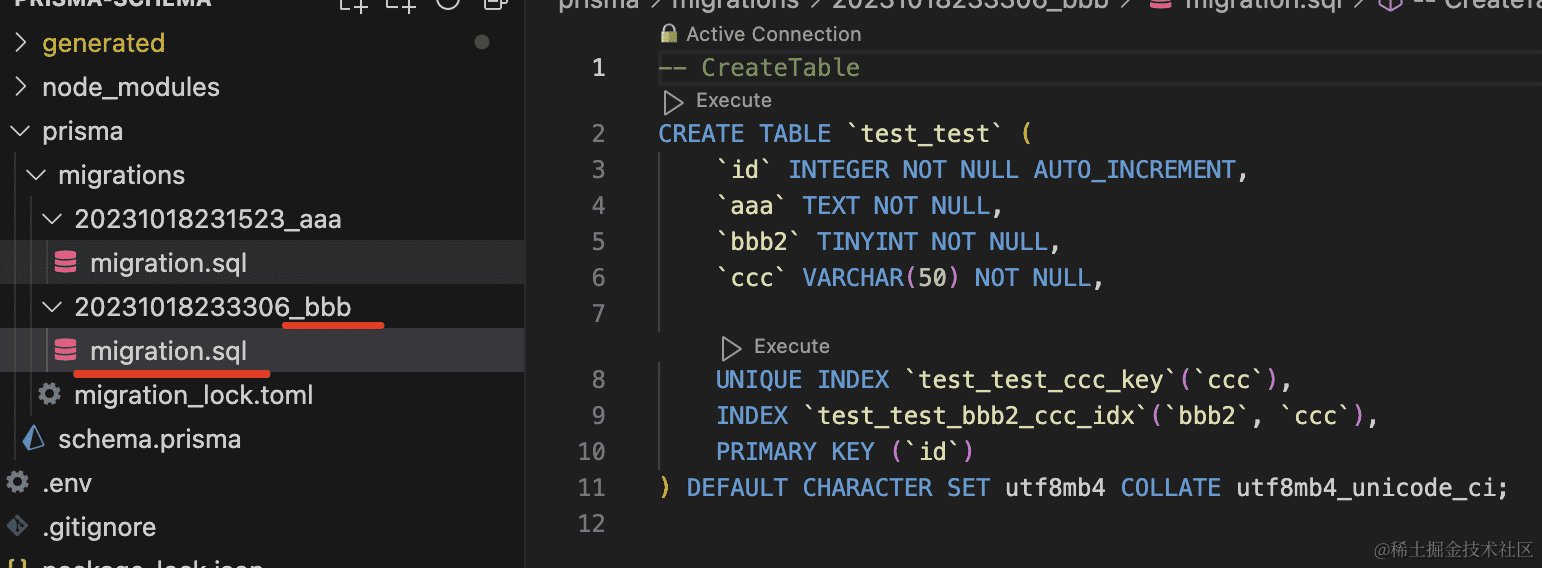Collapse the 20231018233306_bbb folder
This screenshot has width=1542, height=568.
52,306
